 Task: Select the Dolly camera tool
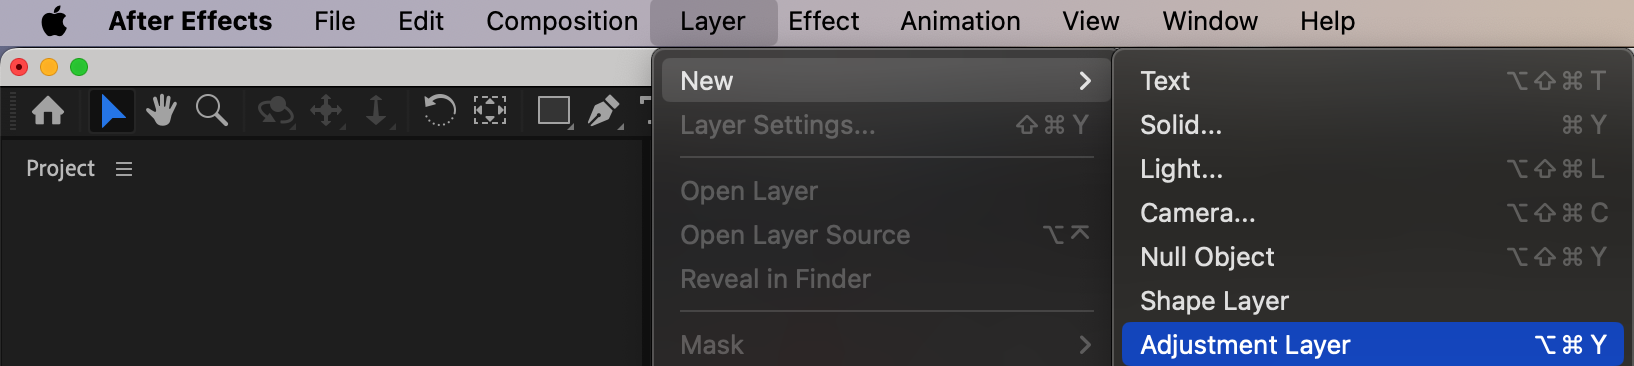(x=377, y=111)
